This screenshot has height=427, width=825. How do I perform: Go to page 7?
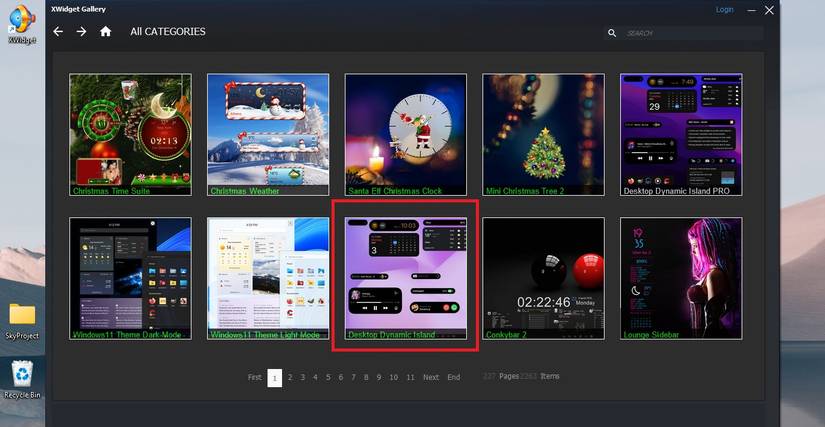coord(354,378)
